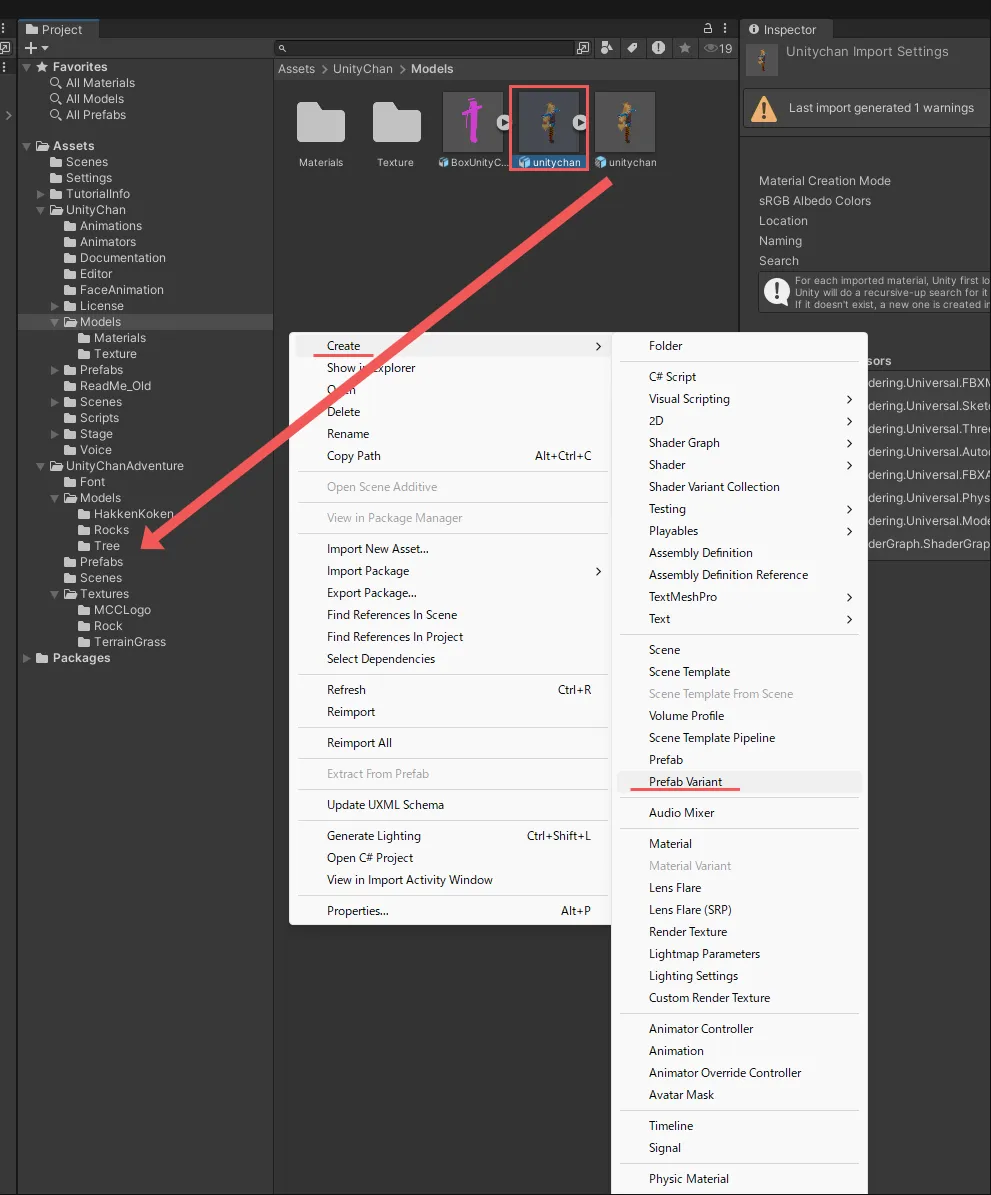Open the Materials folder icon in Models
Image resolution: width=991 pixels, height=1195 pixels.
pyautogui.click(x=321, y=123)
